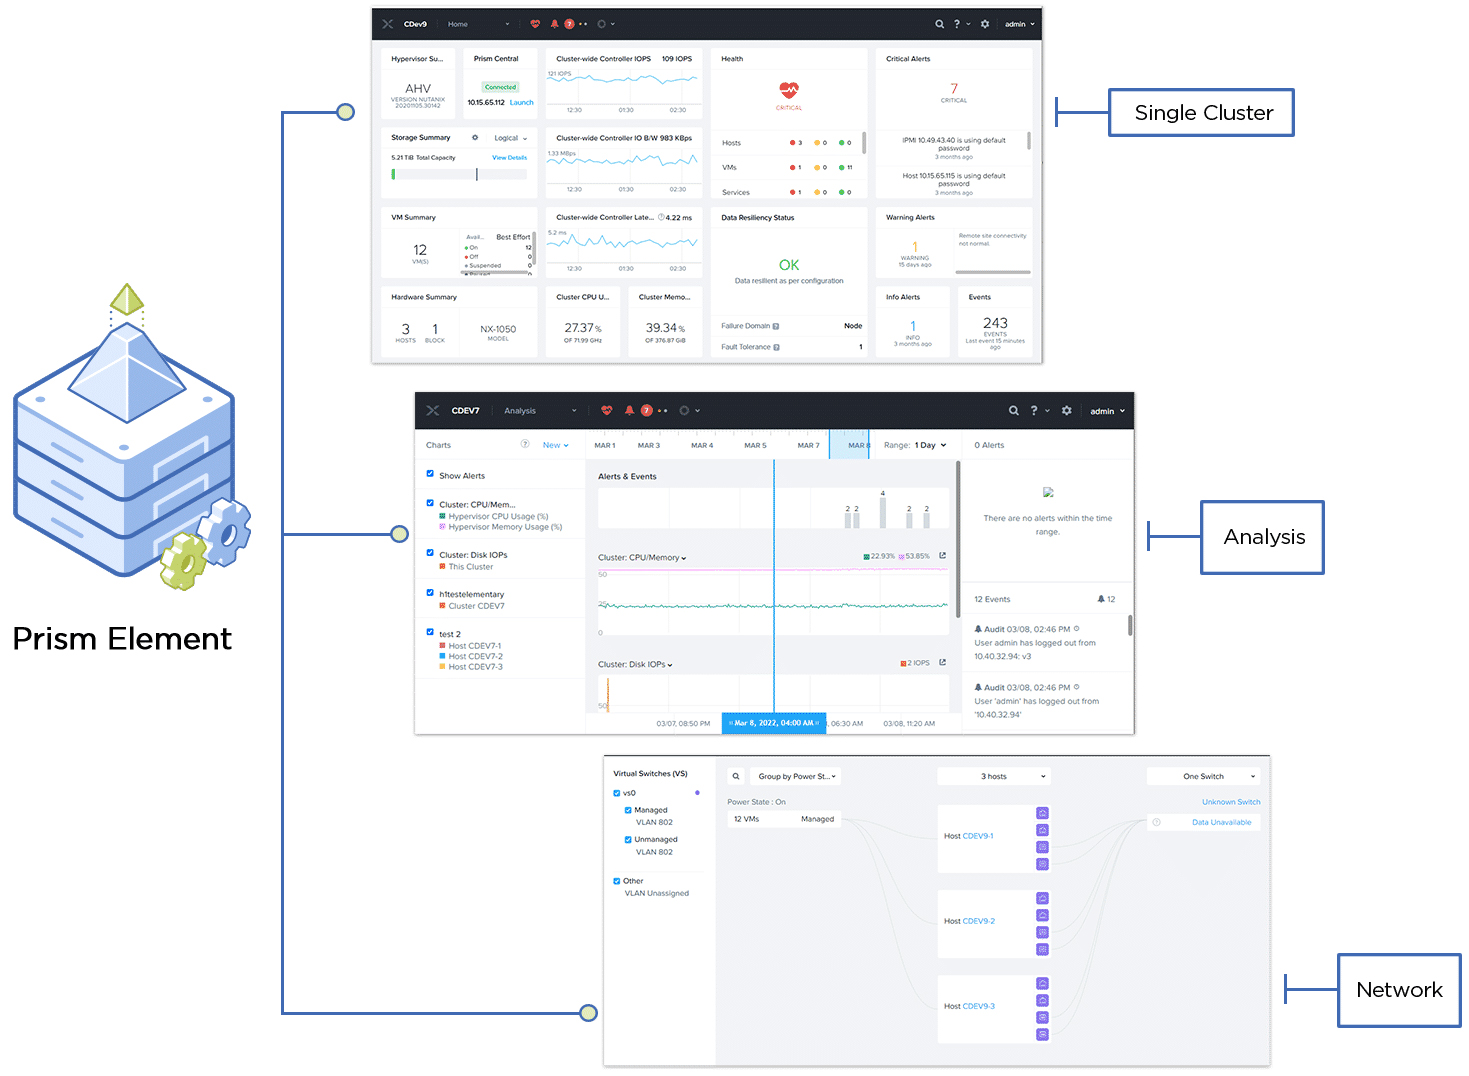This screenshot has height=1076, width=1469.
Task: Open 3 hosts dropdown
Action: (993, 776)
